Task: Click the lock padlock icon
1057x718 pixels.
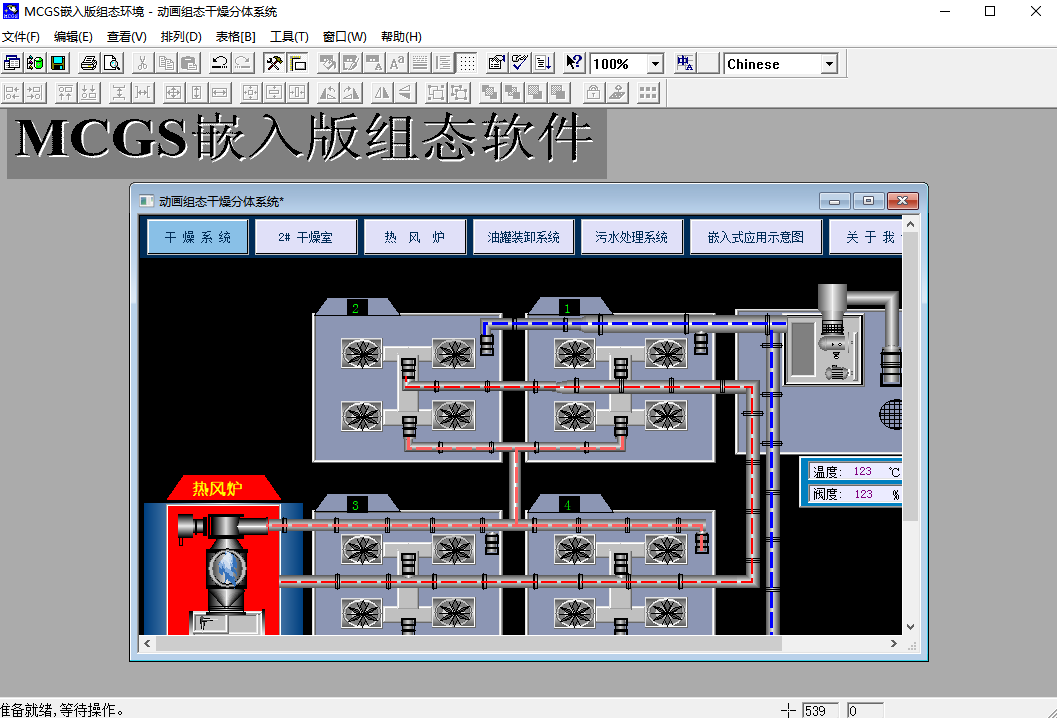Action: (593, 92)
